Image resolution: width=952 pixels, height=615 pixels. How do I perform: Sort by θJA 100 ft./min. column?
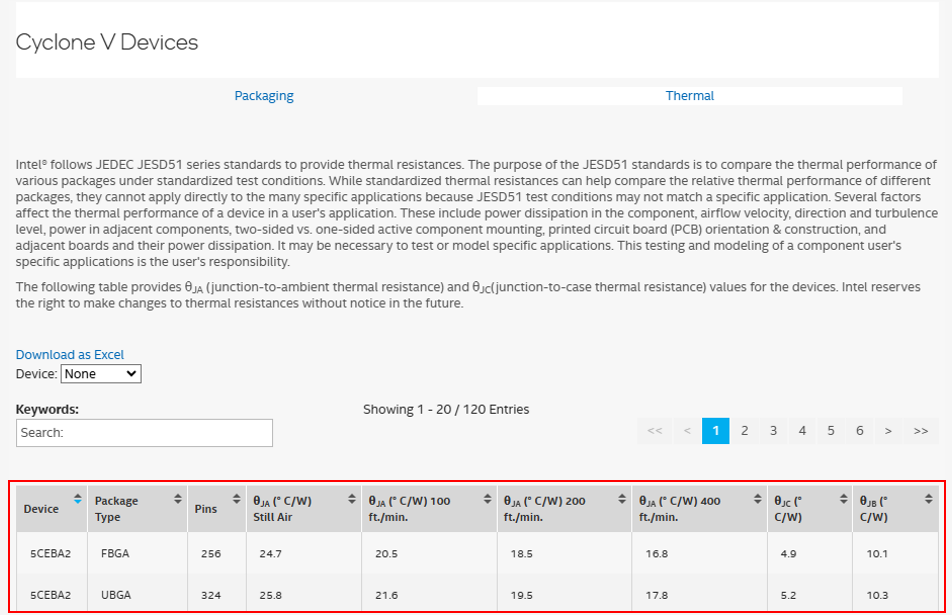pyautogui.click(x=487, y=498)
